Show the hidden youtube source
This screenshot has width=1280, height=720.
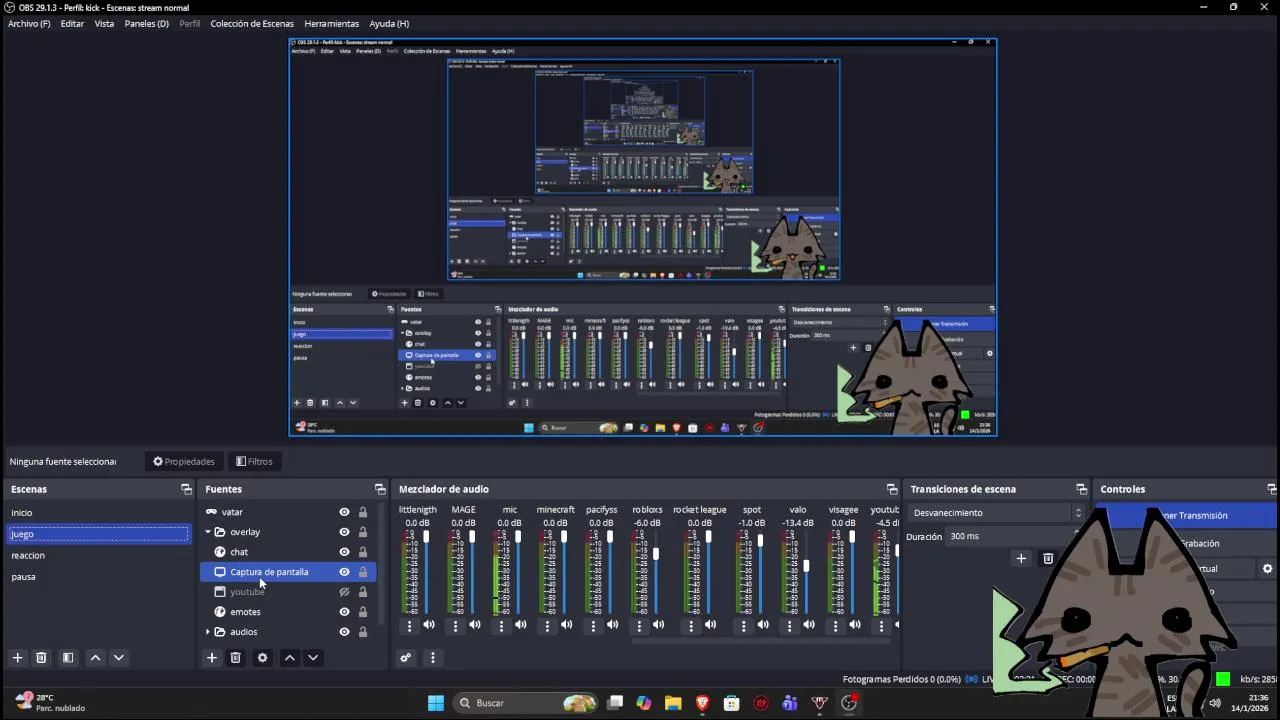(344, 592)
